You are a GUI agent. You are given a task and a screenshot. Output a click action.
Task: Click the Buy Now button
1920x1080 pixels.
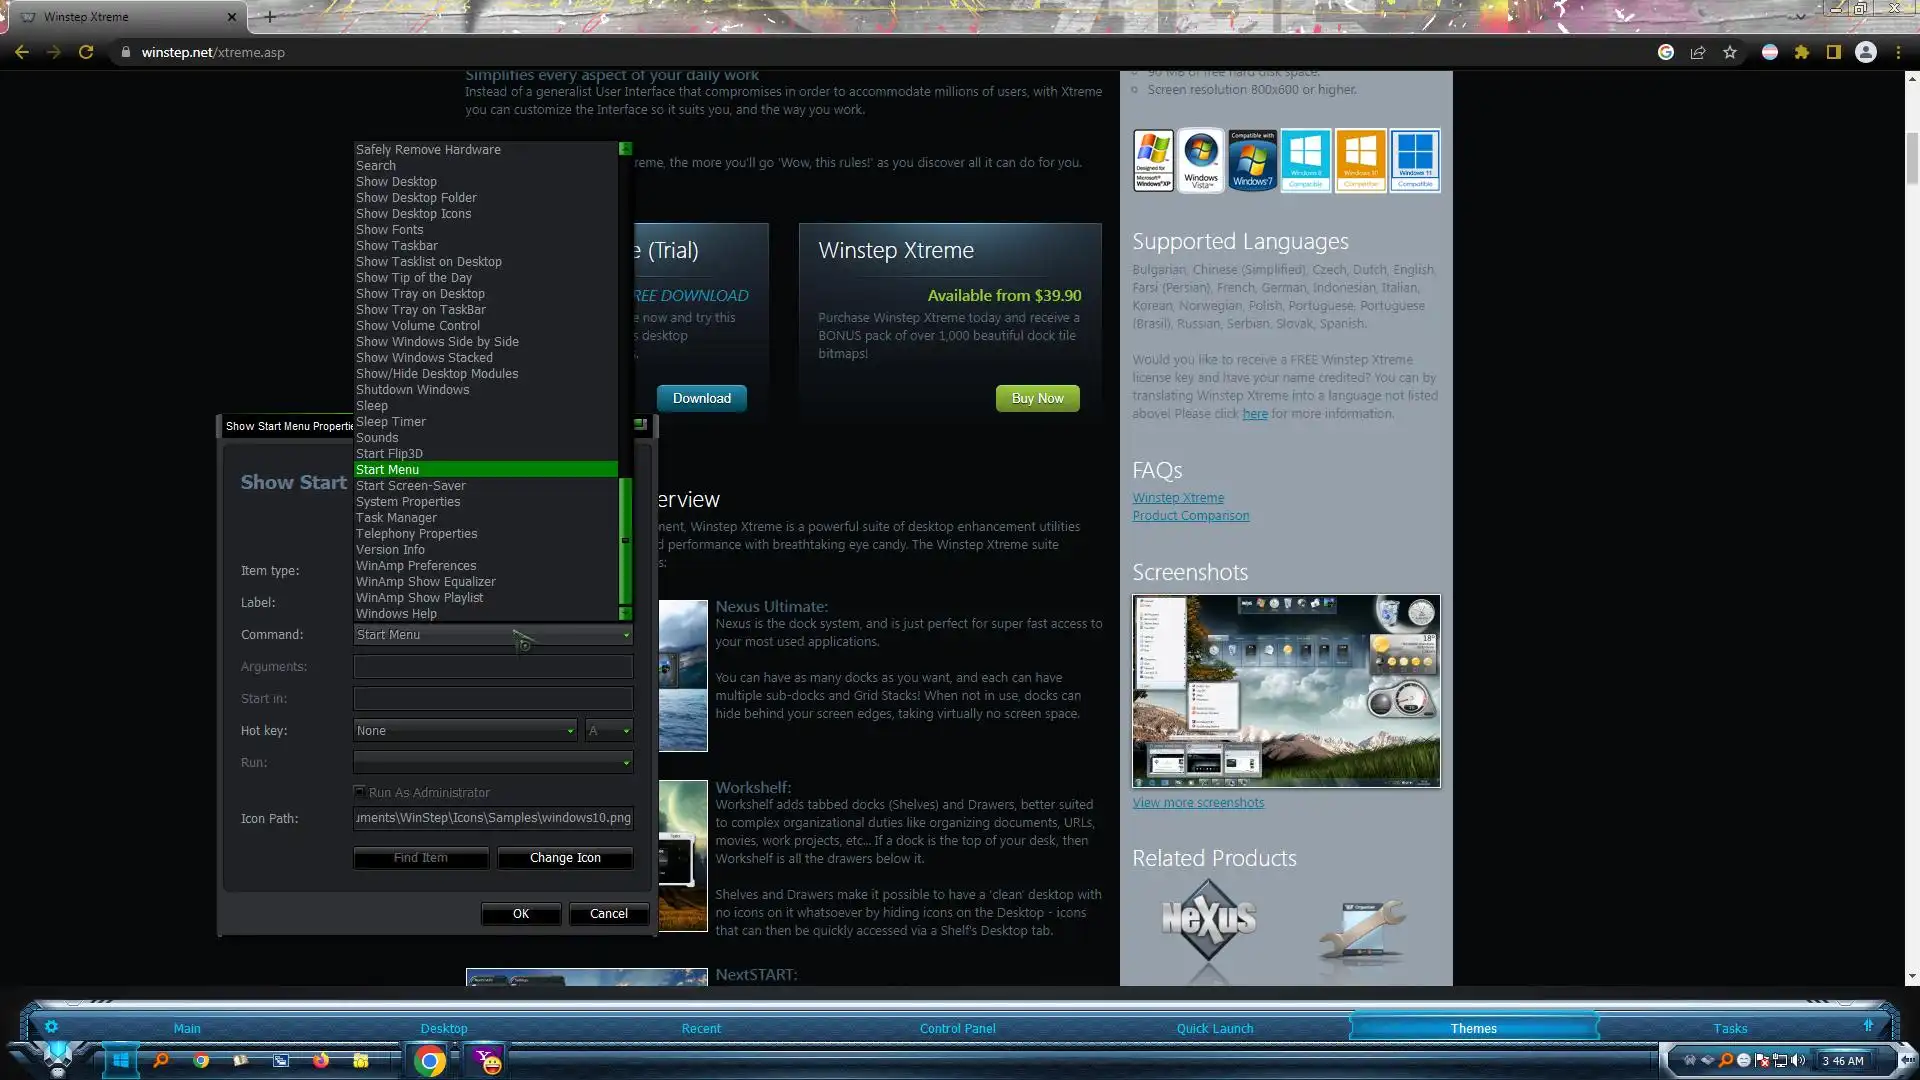tap(1037, 398)
